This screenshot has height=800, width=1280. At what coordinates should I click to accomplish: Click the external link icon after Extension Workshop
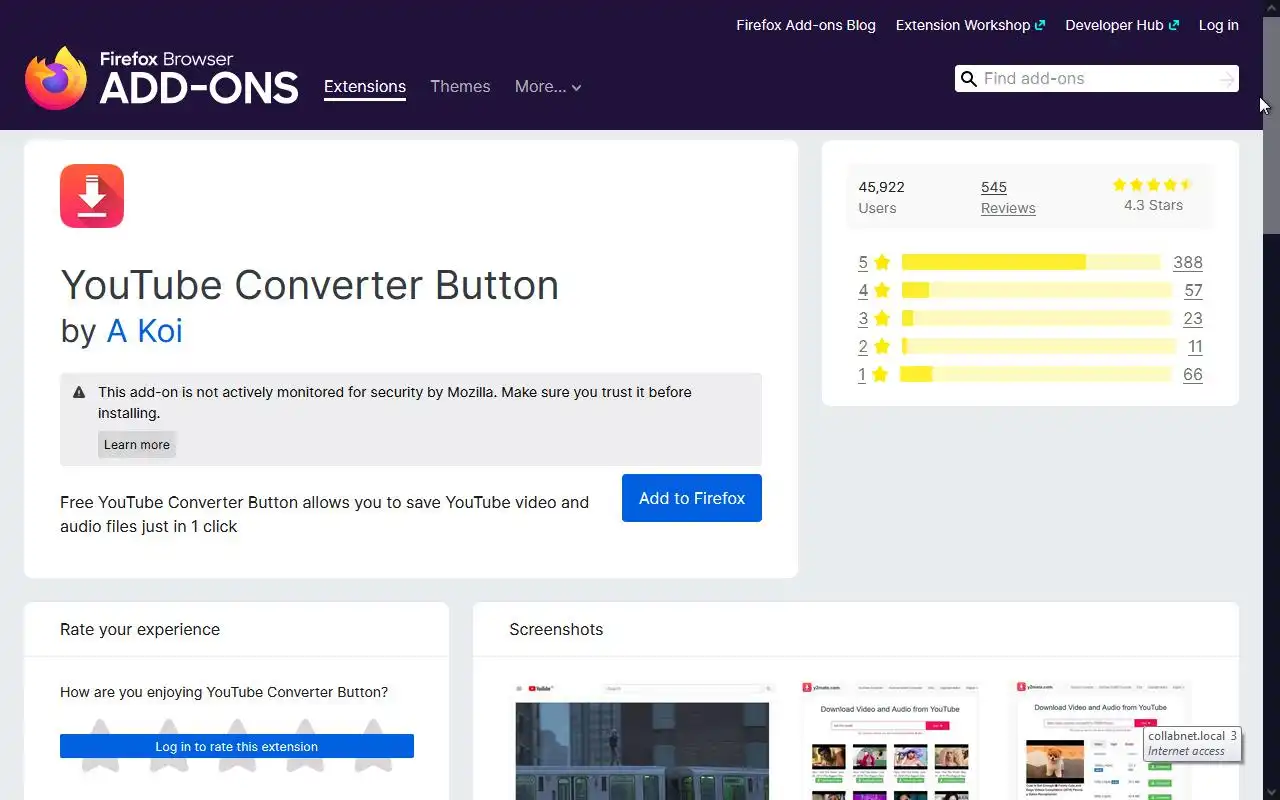tap(1040, 26)
